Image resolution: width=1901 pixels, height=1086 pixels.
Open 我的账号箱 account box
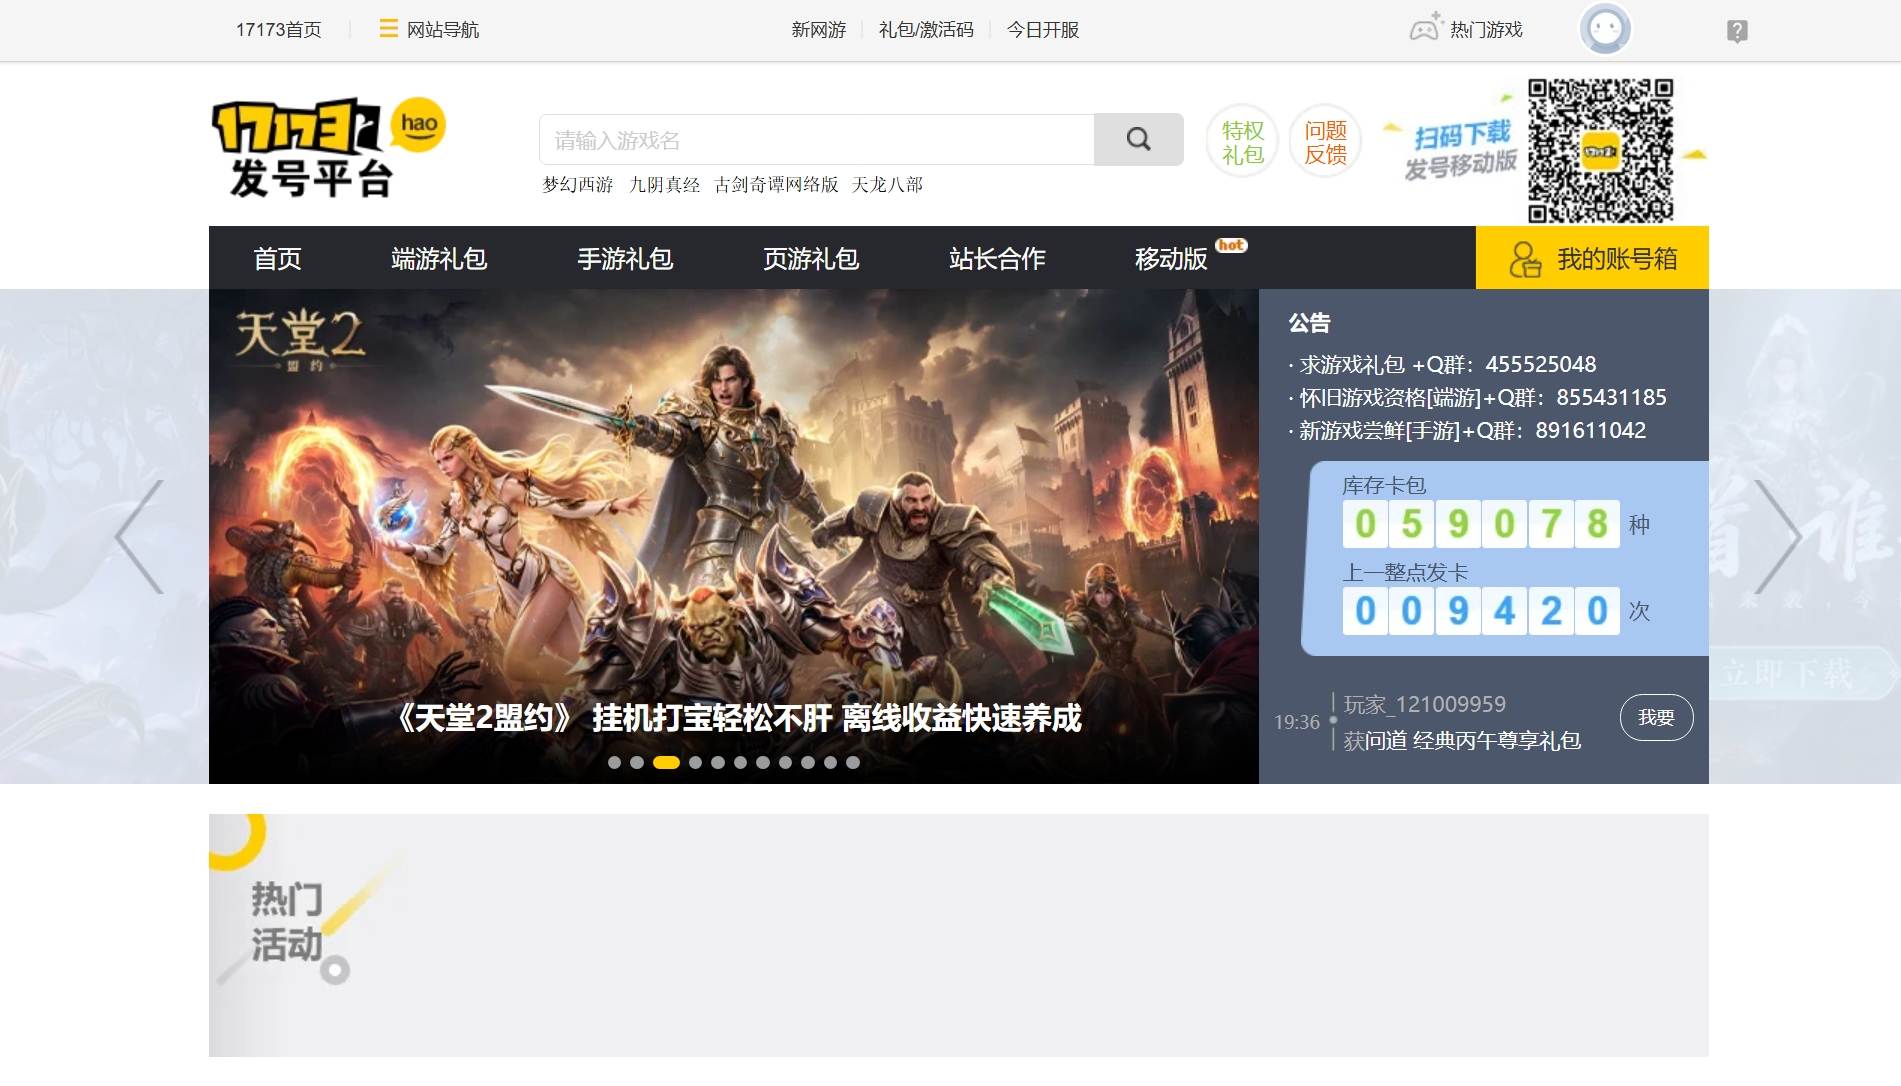pyautogui.click(x=1592, y=258)
